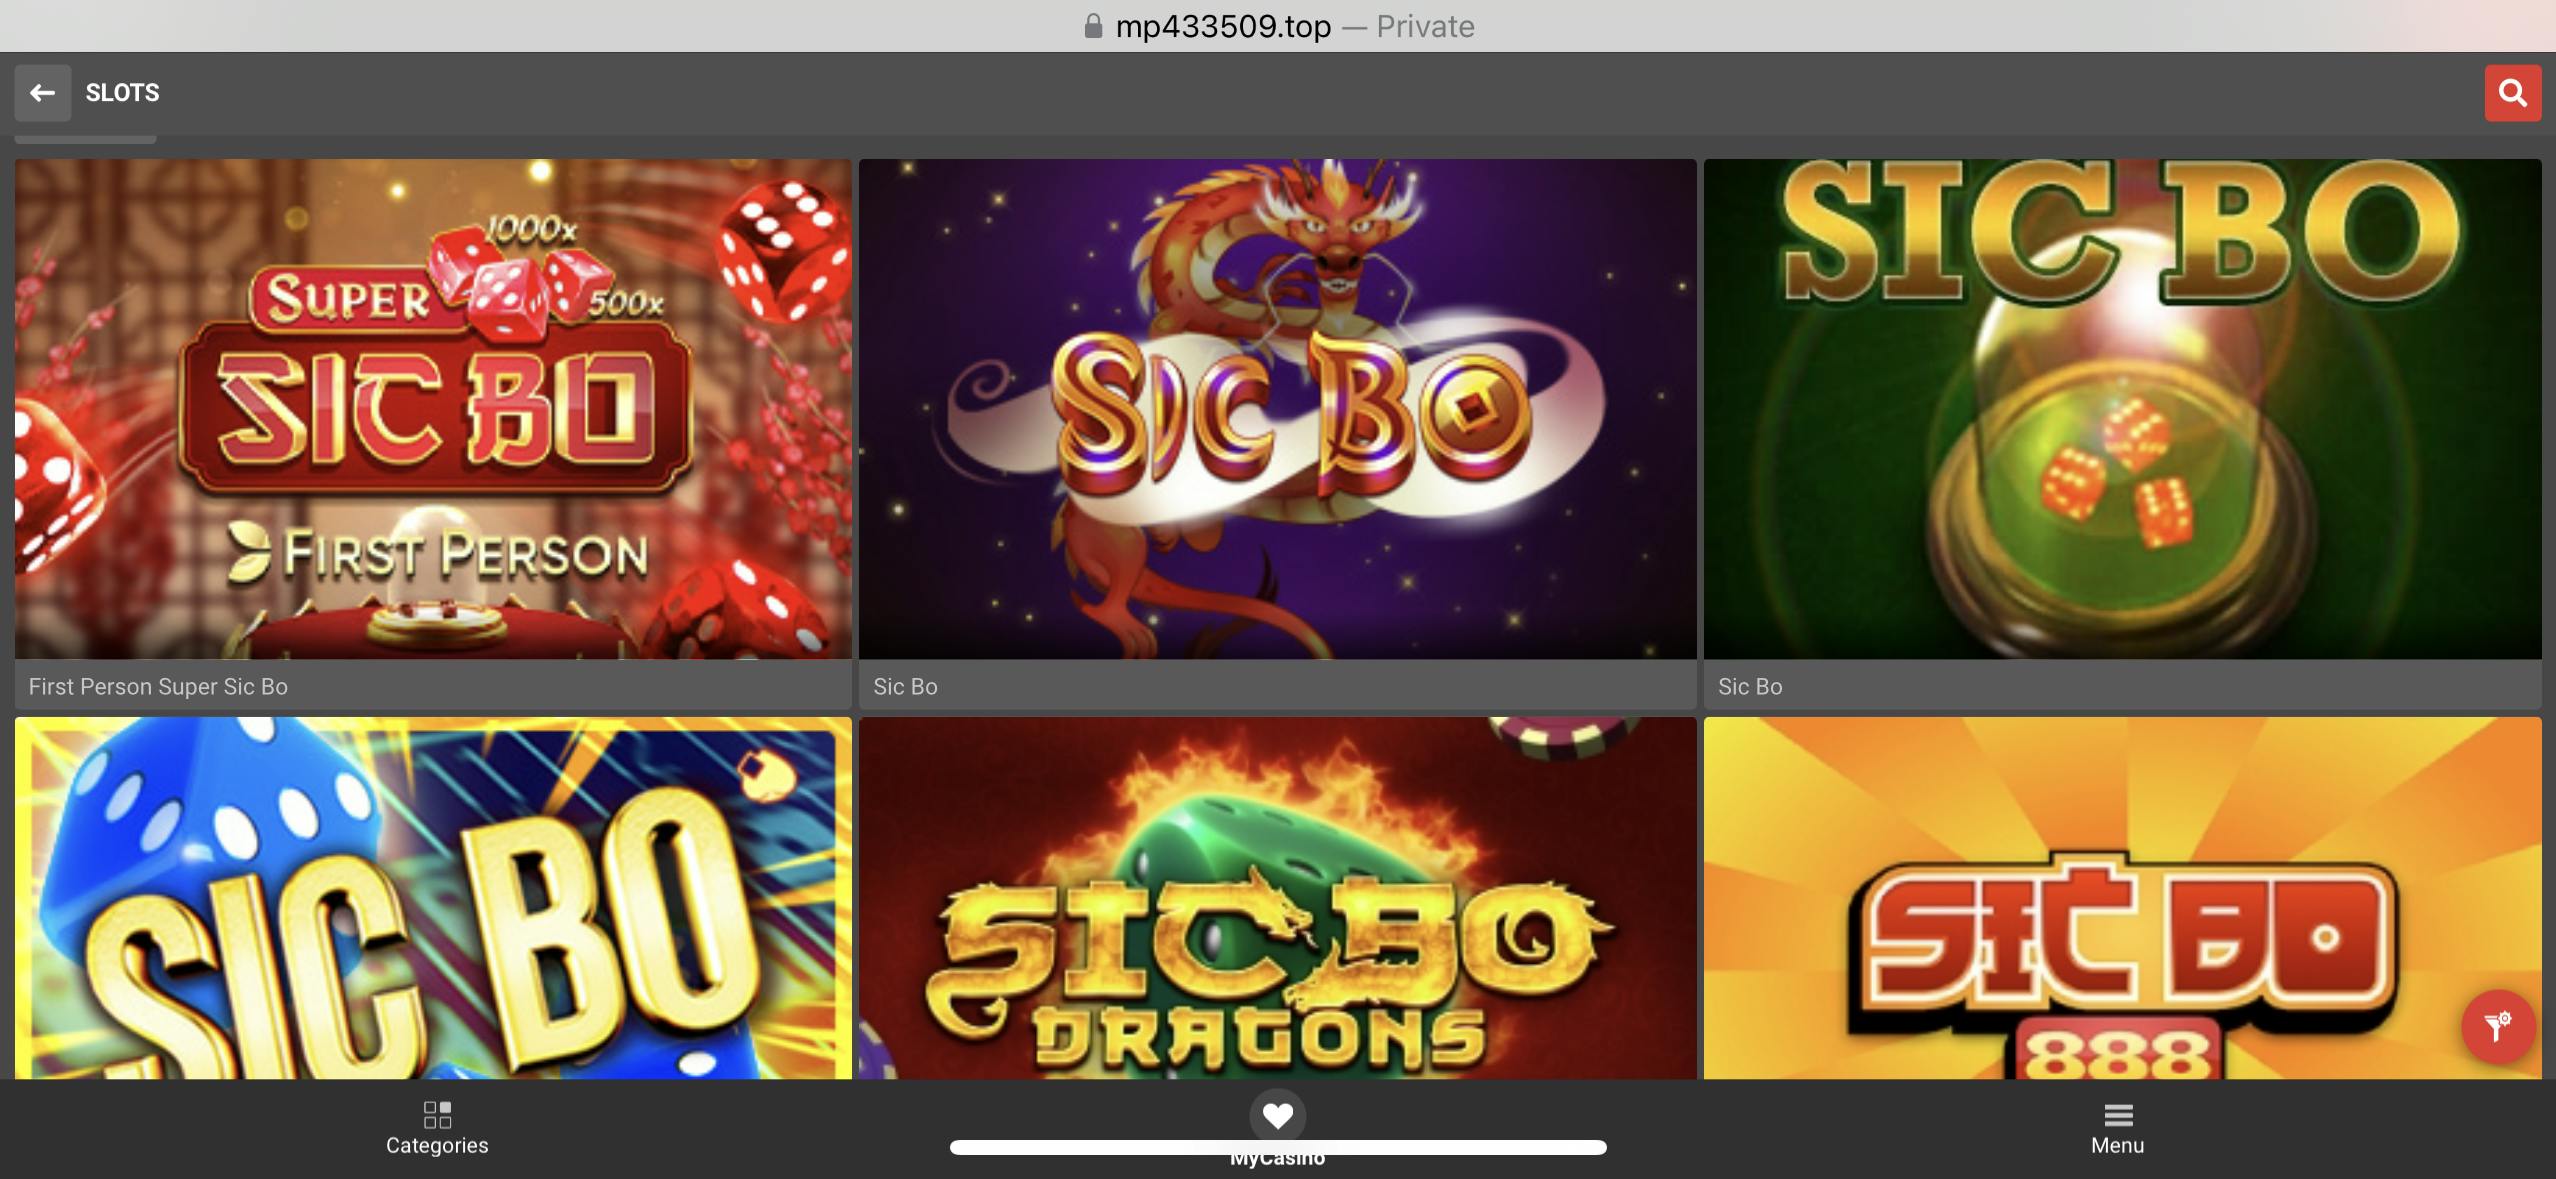Viewport: 2556px width, 1179px height.
Task: Open the red filter floating button
Action: click(2497, 1026)
